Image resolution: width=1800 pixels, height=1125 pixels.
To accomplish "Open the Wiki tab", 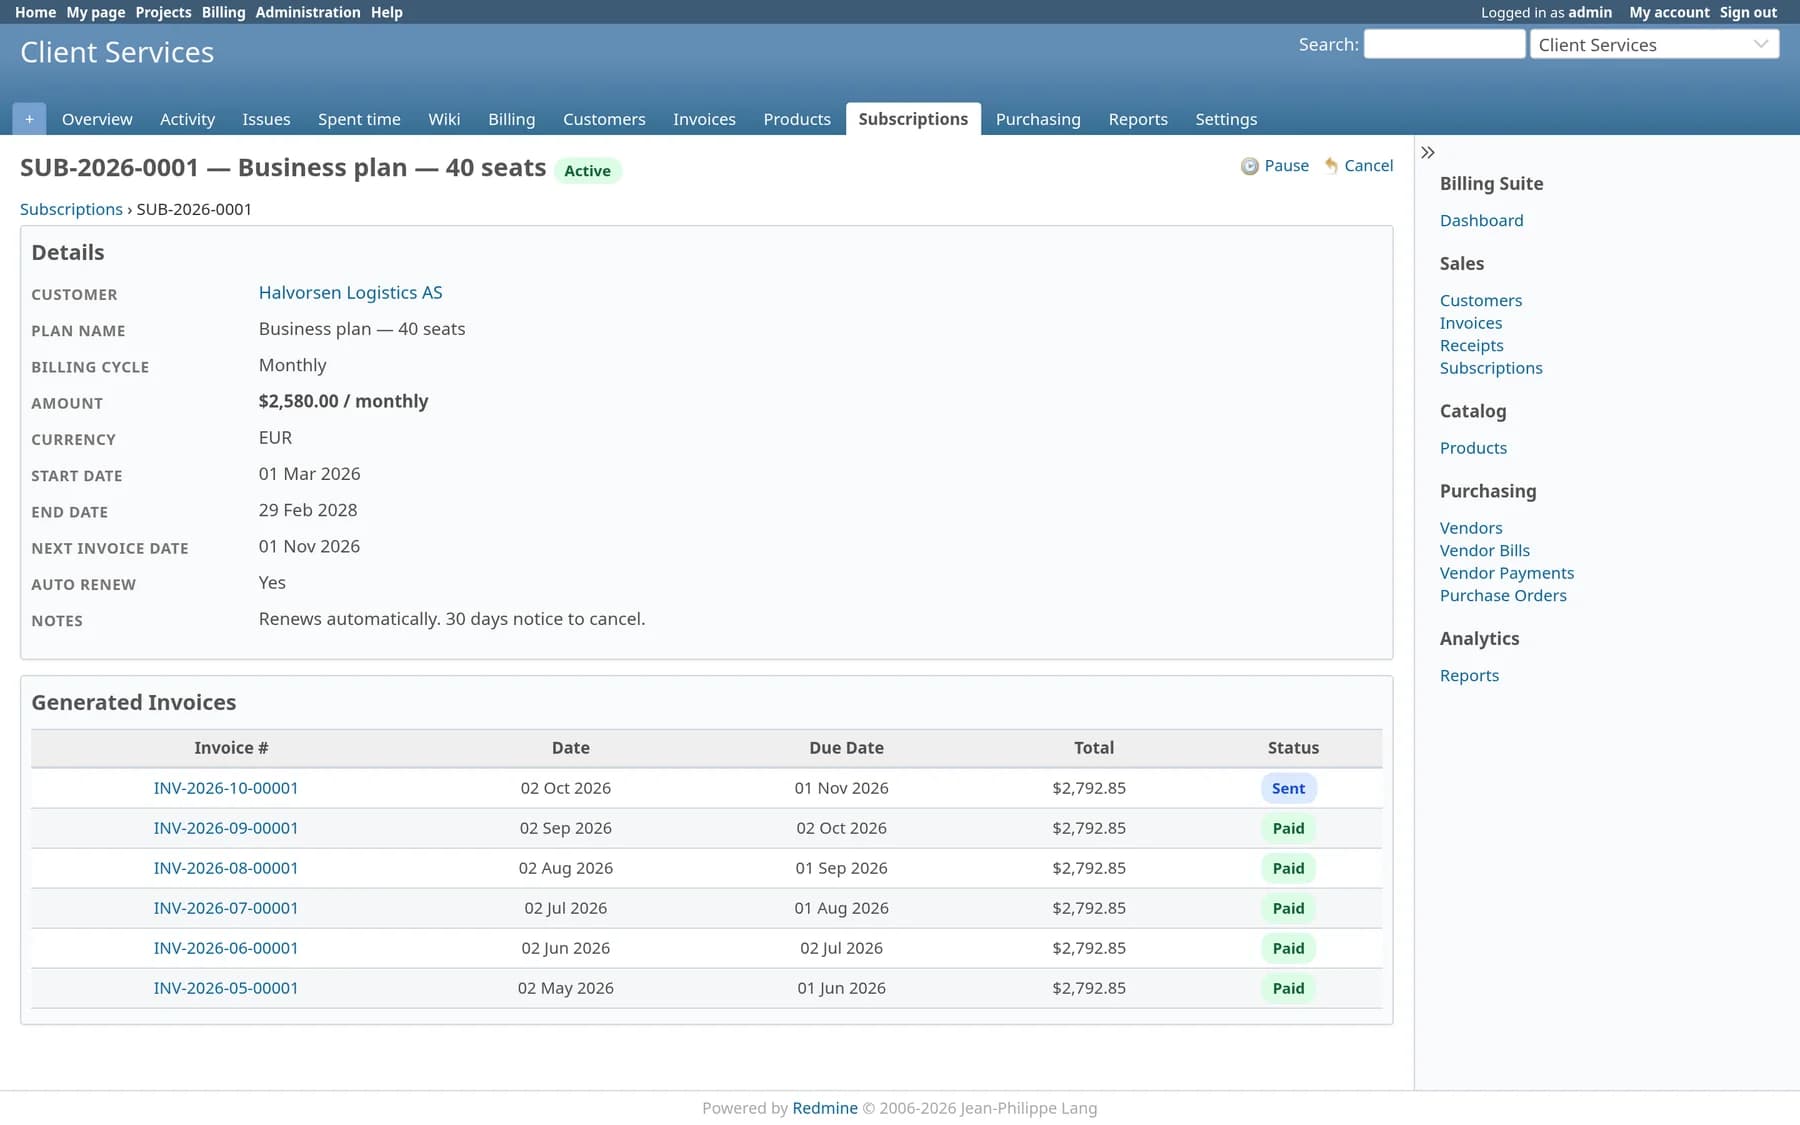I will 444,119.
